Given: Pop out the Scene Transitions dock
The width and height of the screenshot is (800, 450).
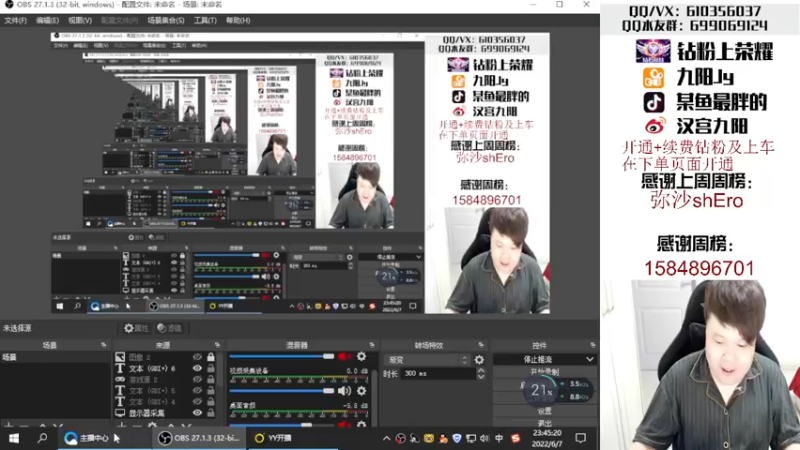Looking at the screenshot, I should (481, 345).
